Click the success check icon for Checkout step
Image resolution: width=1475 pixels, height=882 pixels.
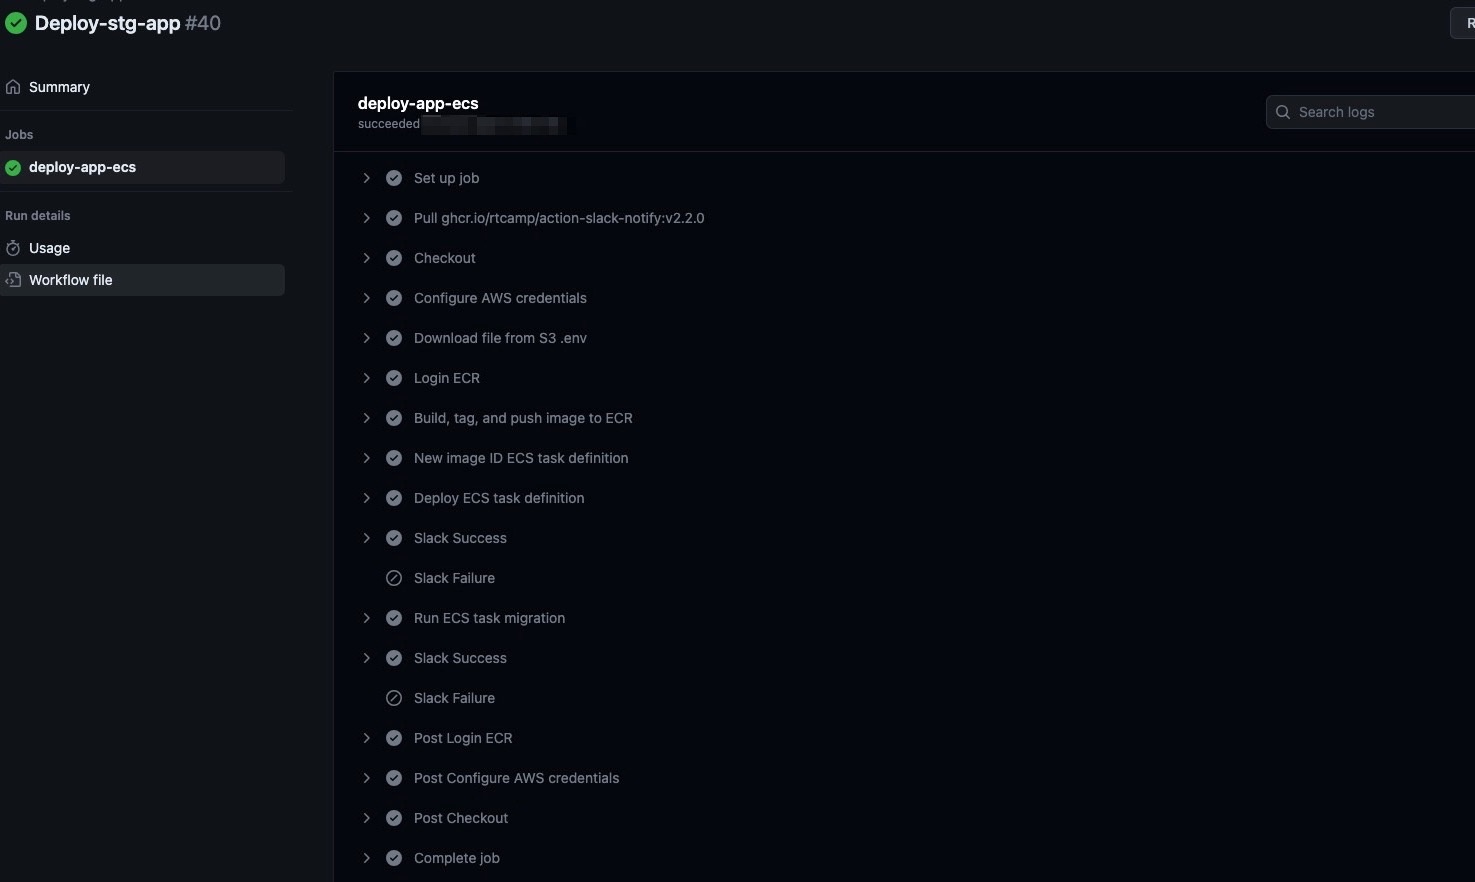[x=394, y=258]
